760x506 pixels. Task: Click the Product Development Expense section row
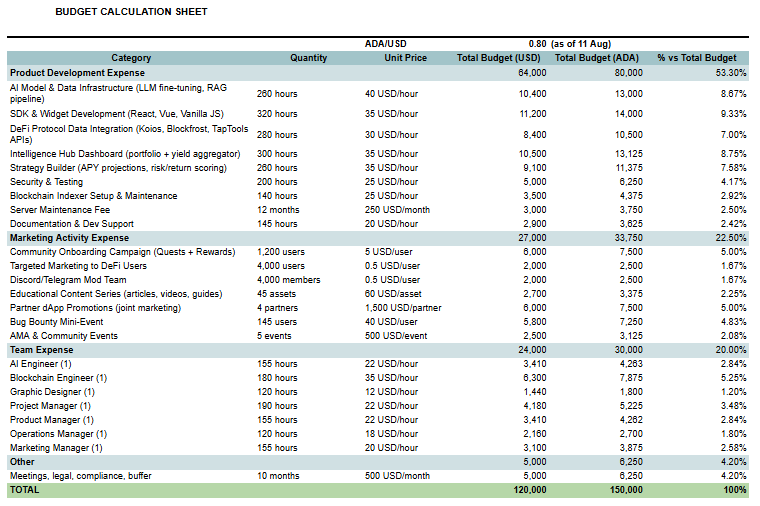coord(77,73)
